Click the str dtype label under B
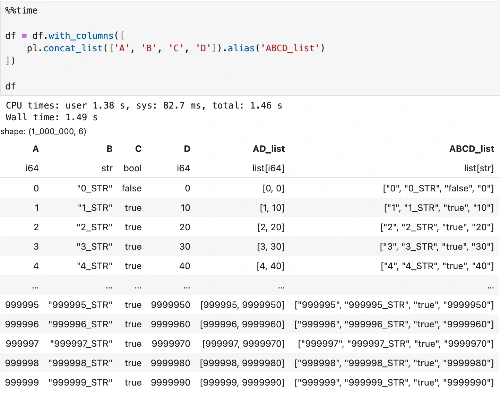The image size is (500, 396). [x=107, y=168]
